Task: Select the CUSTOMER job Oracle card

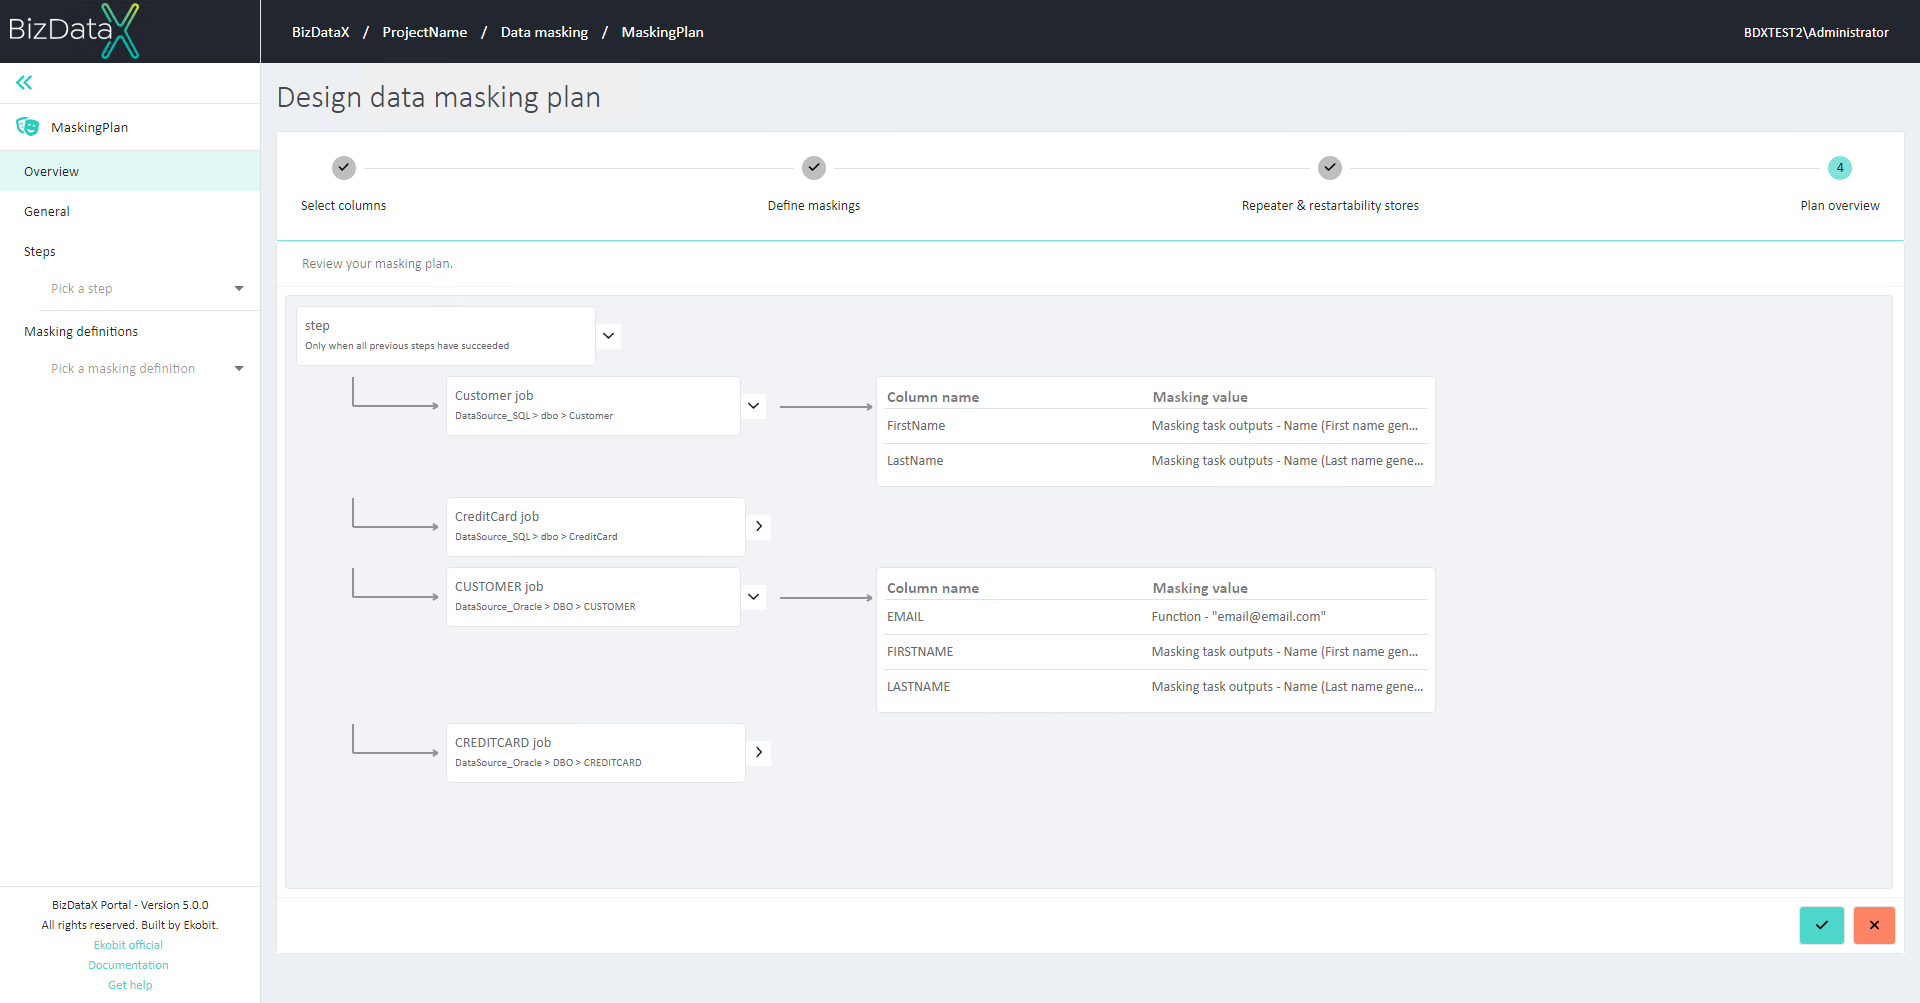Action: coord(593,597)
